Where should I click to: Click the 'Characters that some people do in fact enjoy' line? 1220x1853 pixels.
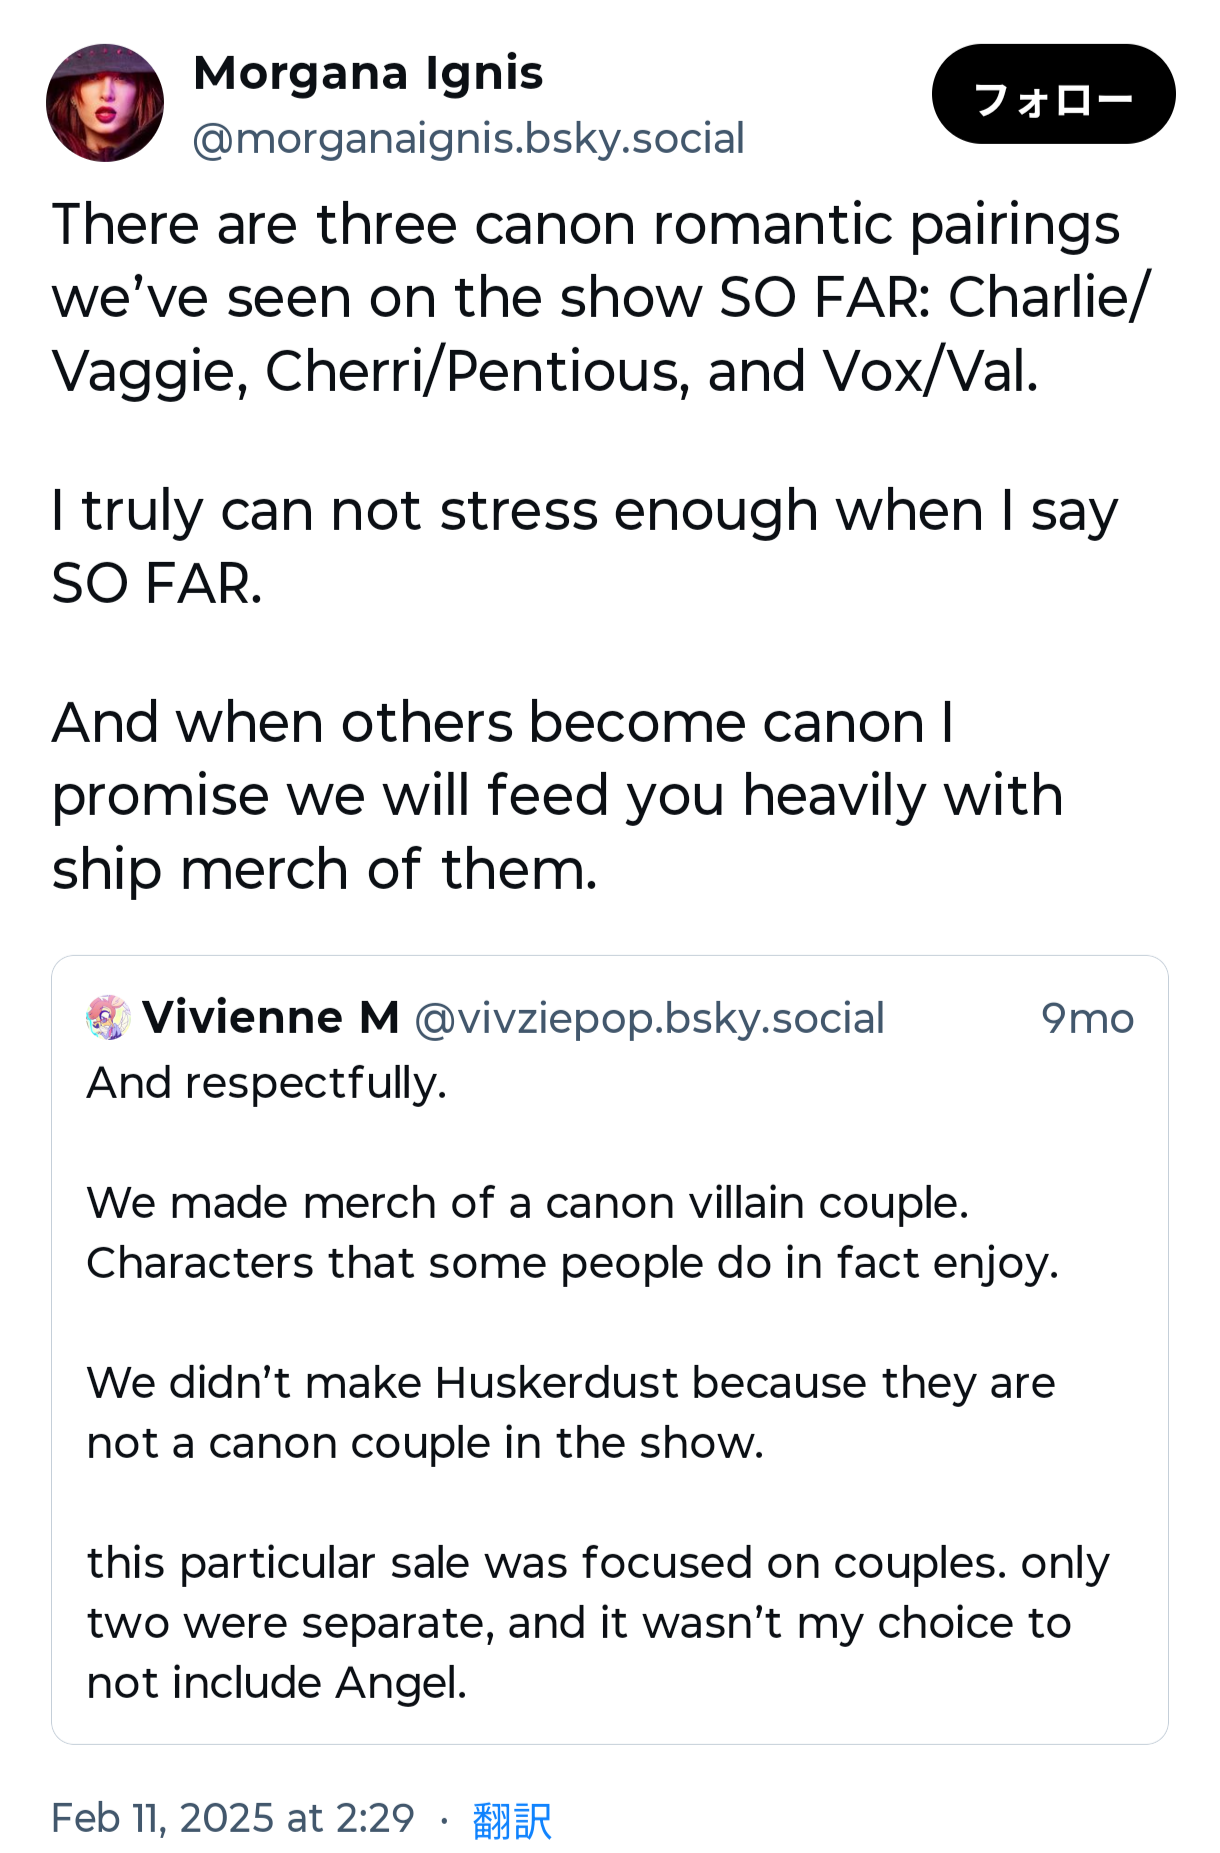pyautogui.click(x=572, y=1263)
